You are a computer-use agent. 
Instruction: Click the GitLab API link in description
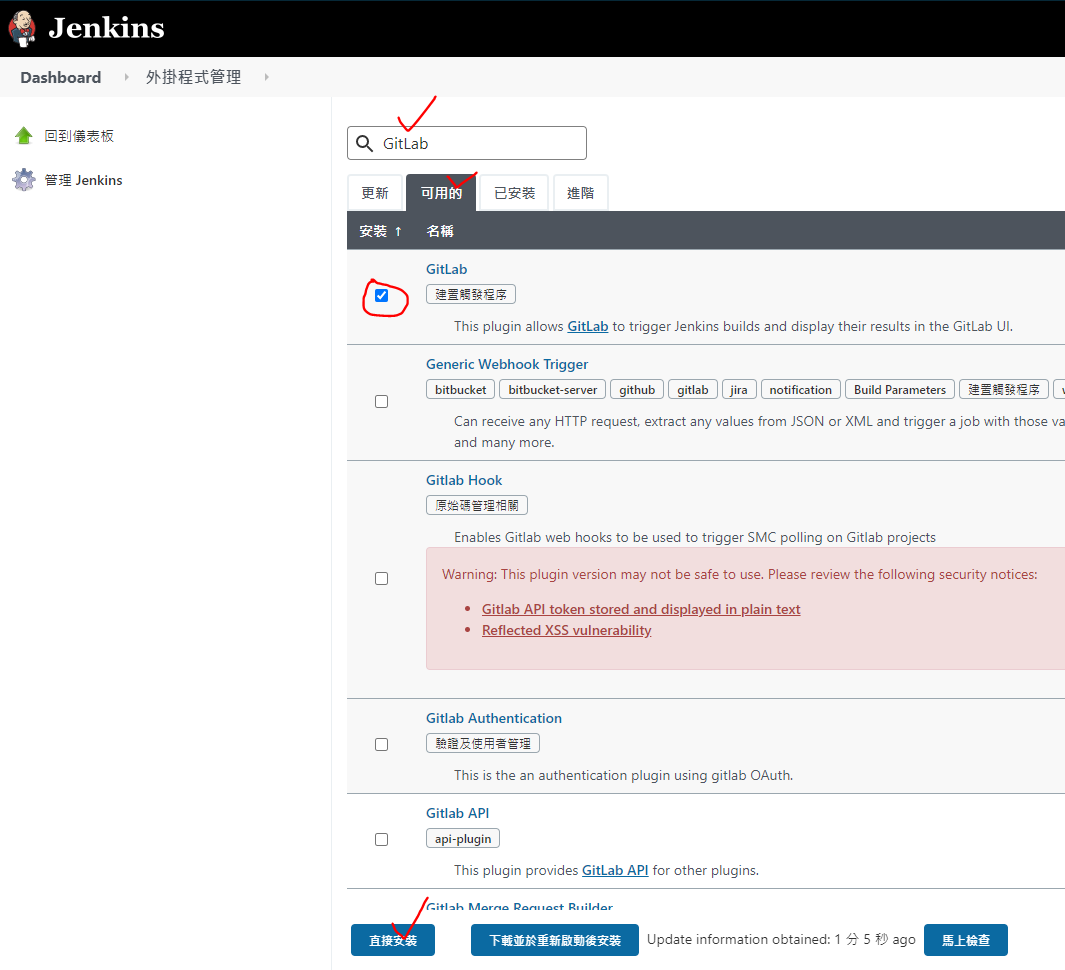[615, 870]
